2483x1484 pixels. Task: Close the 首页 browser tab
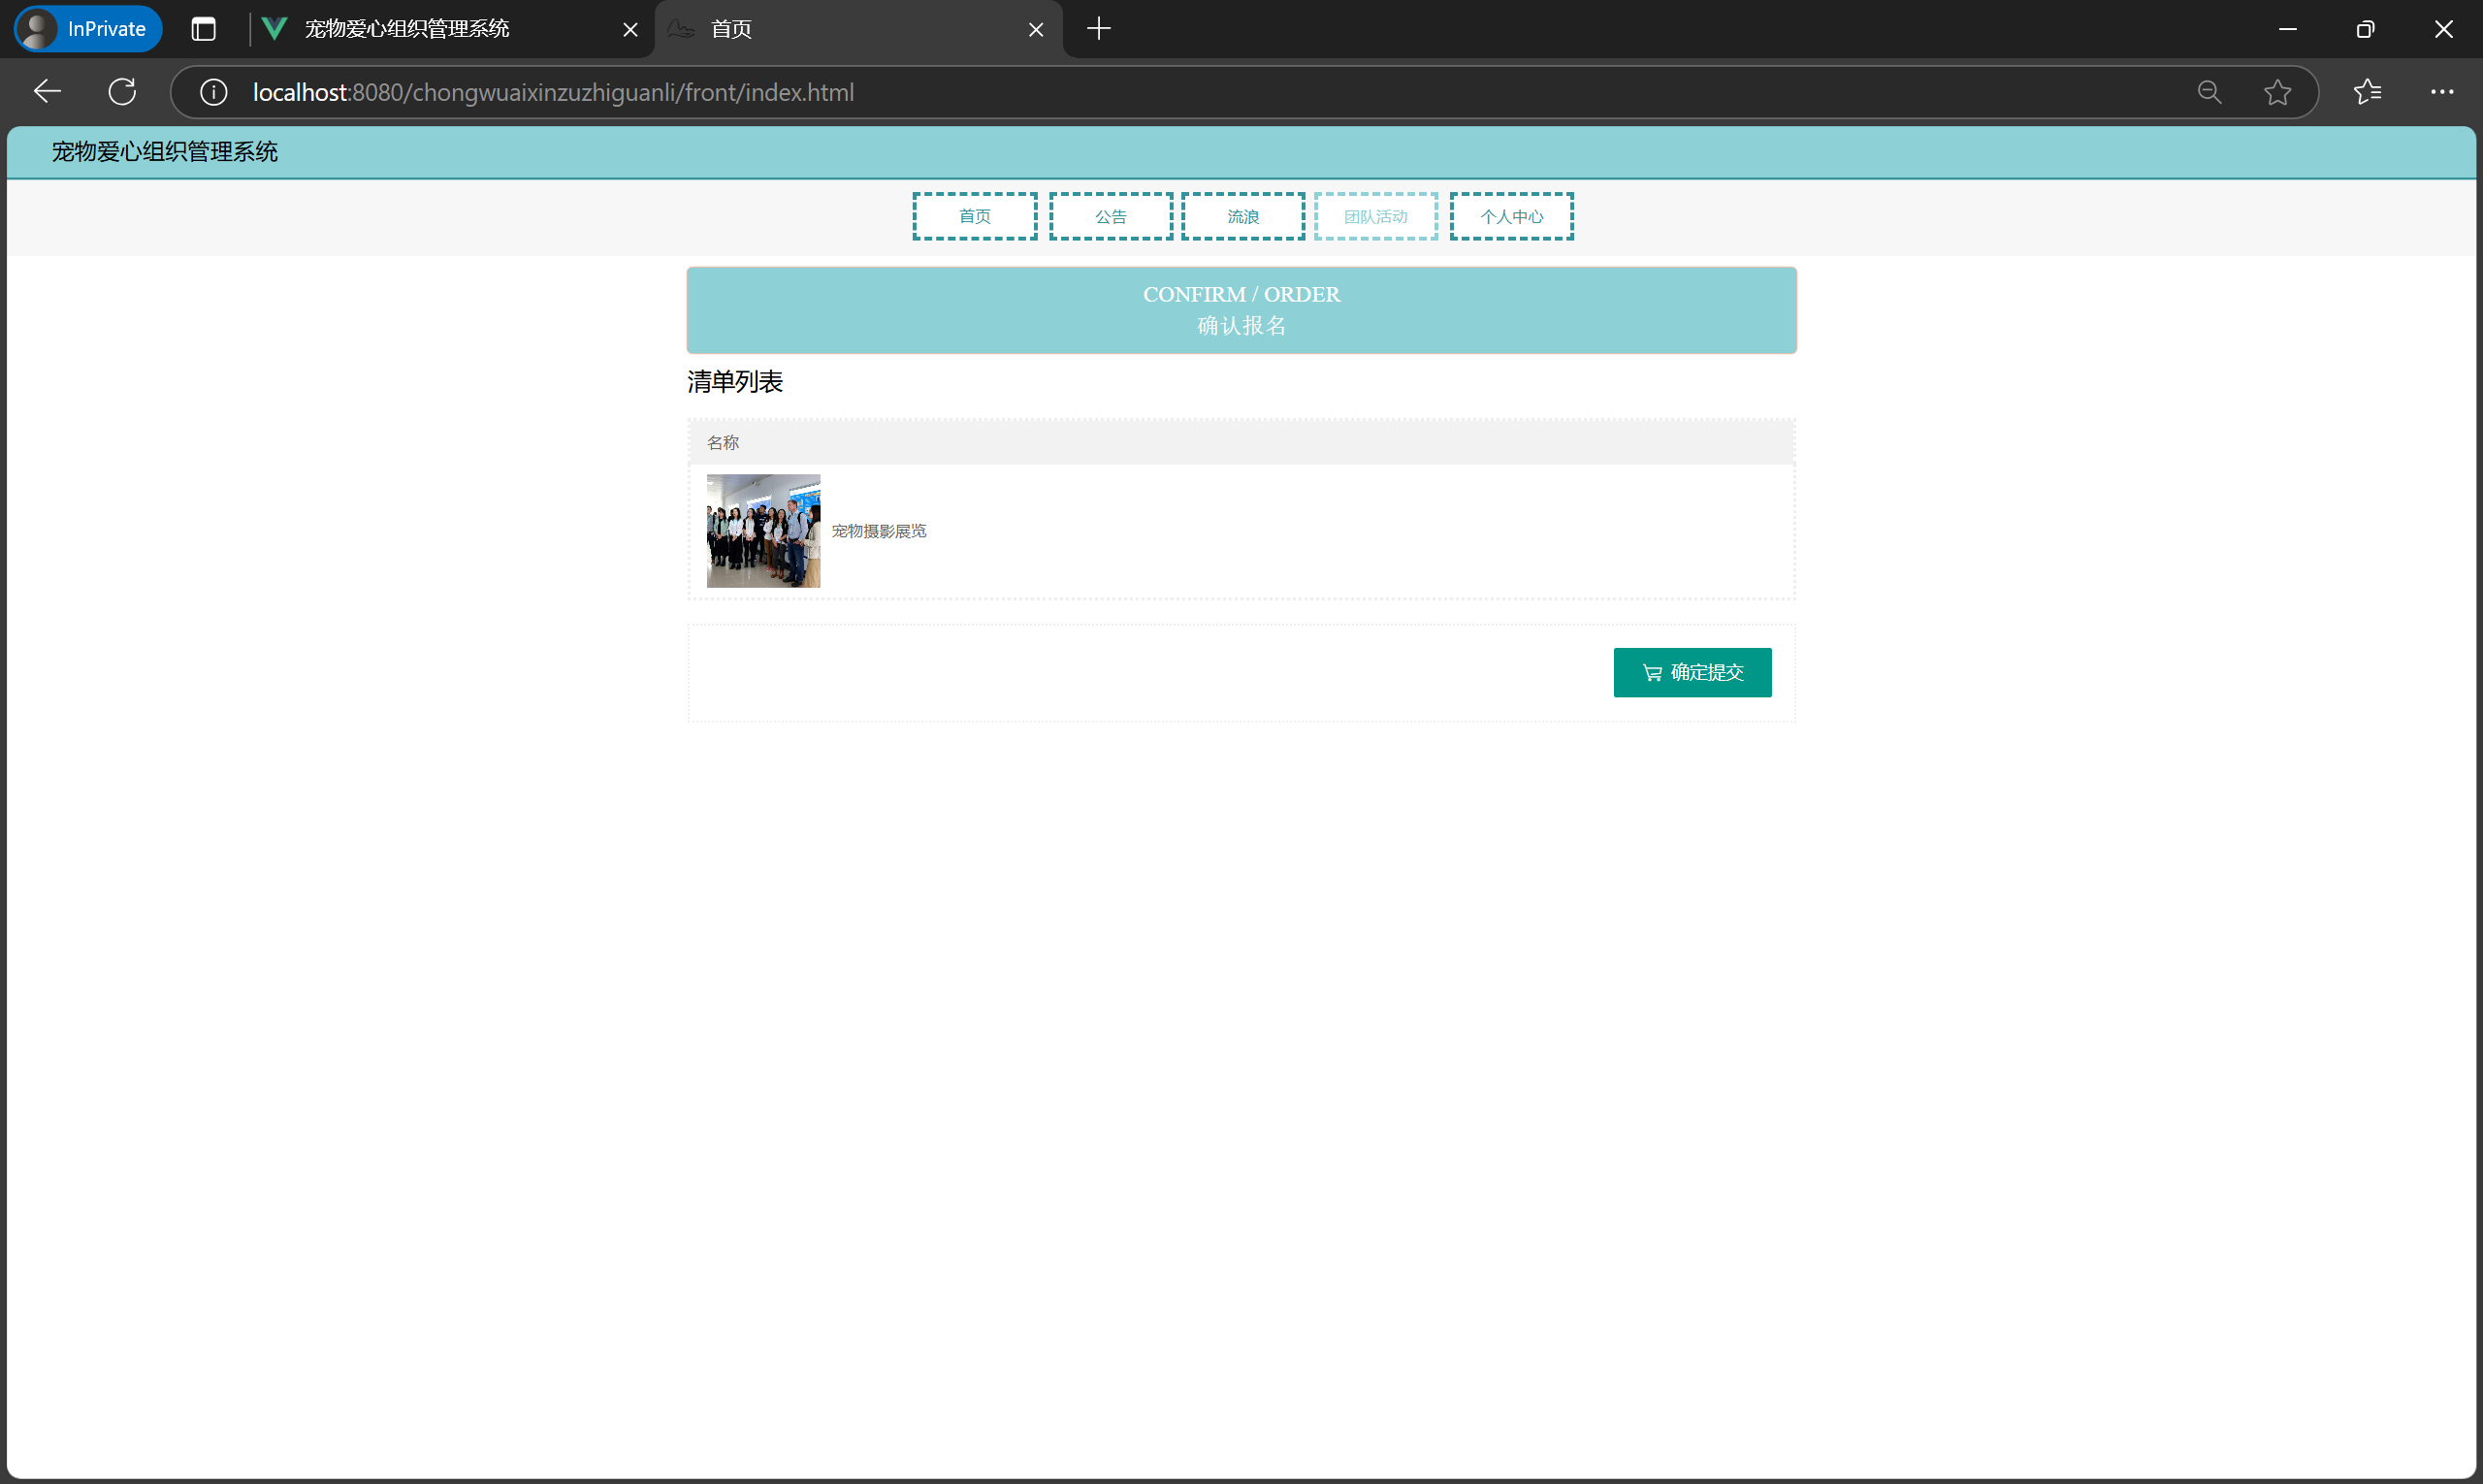click(x=1035, y=30)
